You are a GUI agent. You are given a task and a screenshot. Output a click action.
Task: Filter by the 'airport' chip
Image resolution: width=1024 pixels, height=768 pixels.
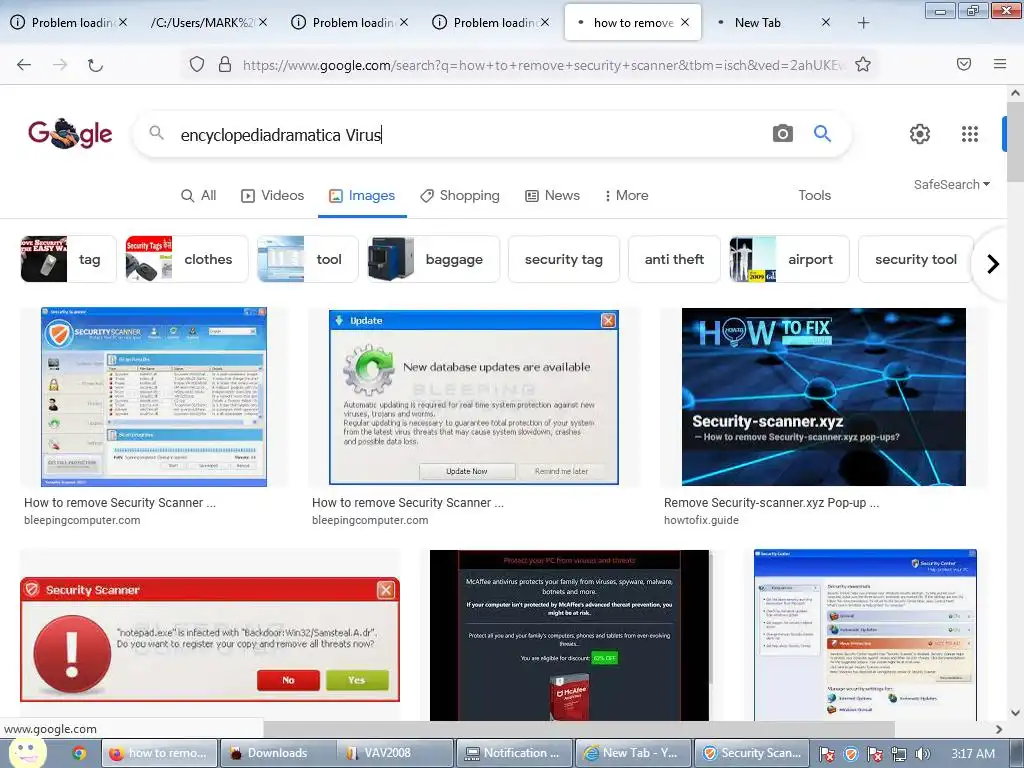[x=789, y=259]
